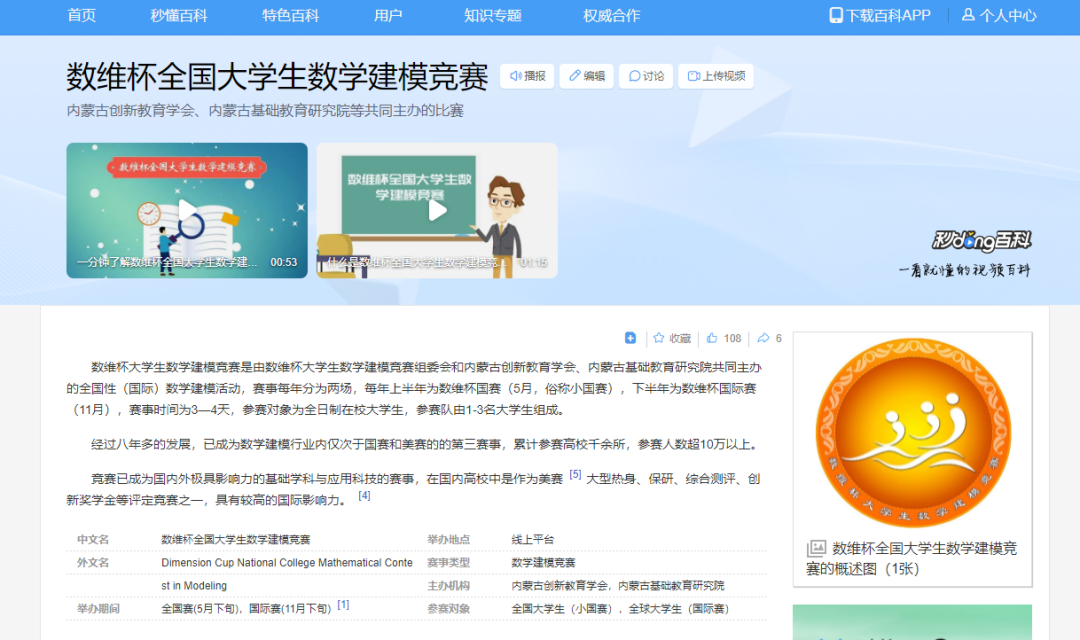Open the 秒懂百科 nav item

tap(178, 15)
